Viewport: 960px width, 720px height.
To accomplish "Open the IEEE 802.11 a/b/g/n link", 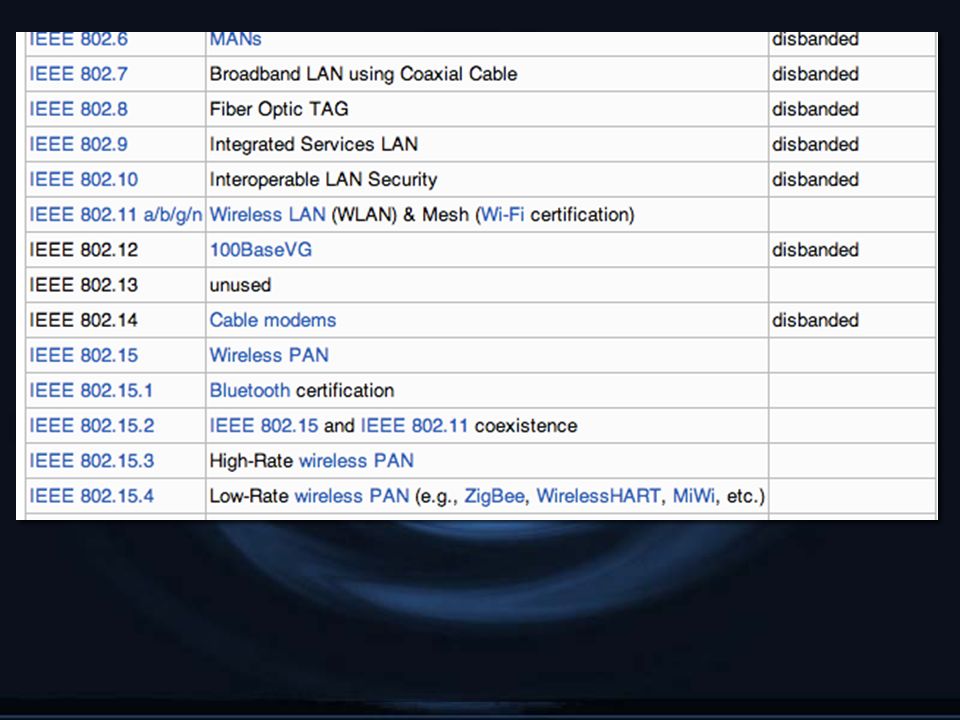I will point(116,215).
